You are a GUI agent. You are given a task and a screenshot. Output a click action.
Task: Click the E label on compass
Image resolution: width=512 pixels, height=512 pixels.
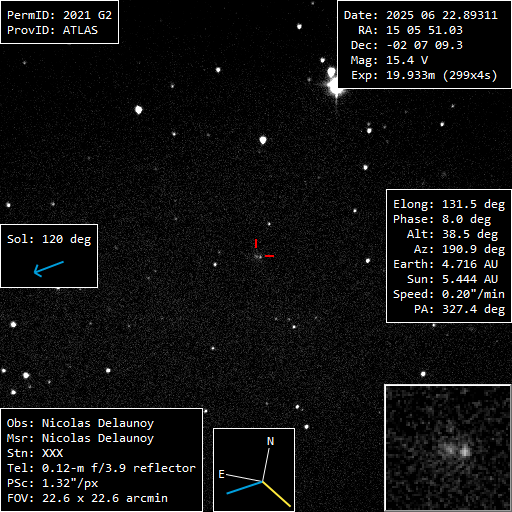(x=221, y=474)
